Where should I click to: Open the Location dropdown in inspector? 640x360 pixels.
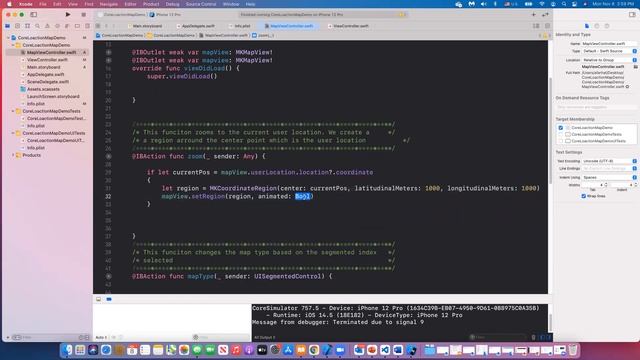[x=609, y=60]
